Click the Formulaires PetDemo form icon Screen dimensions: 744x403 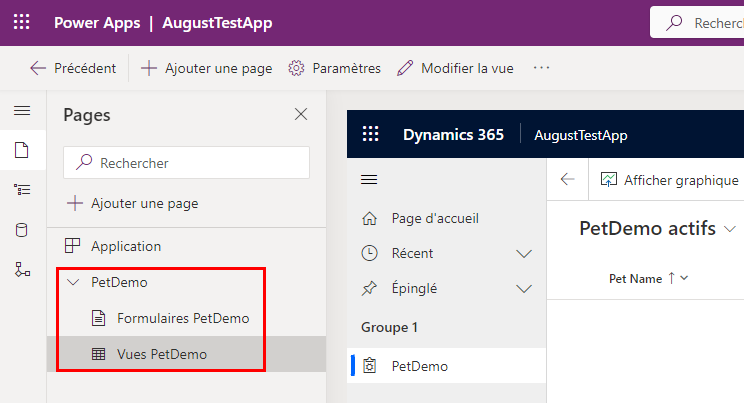[98, 318]
